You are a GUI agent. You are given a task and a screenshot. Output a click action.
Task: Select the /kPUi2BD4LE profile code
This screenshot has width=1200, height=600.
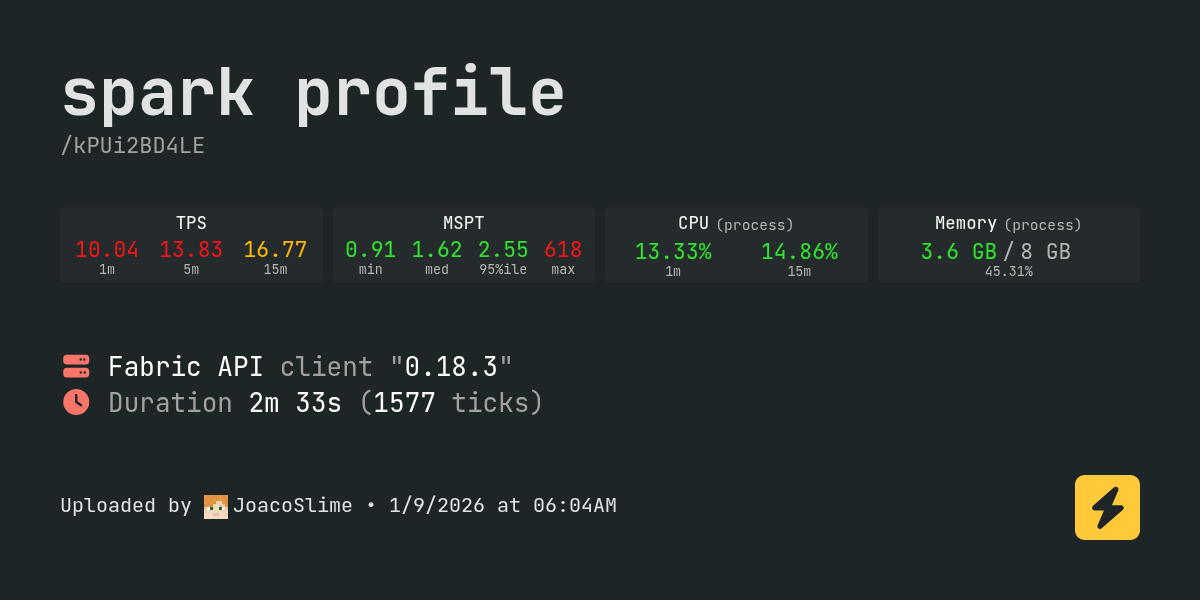tap(132, 146)
